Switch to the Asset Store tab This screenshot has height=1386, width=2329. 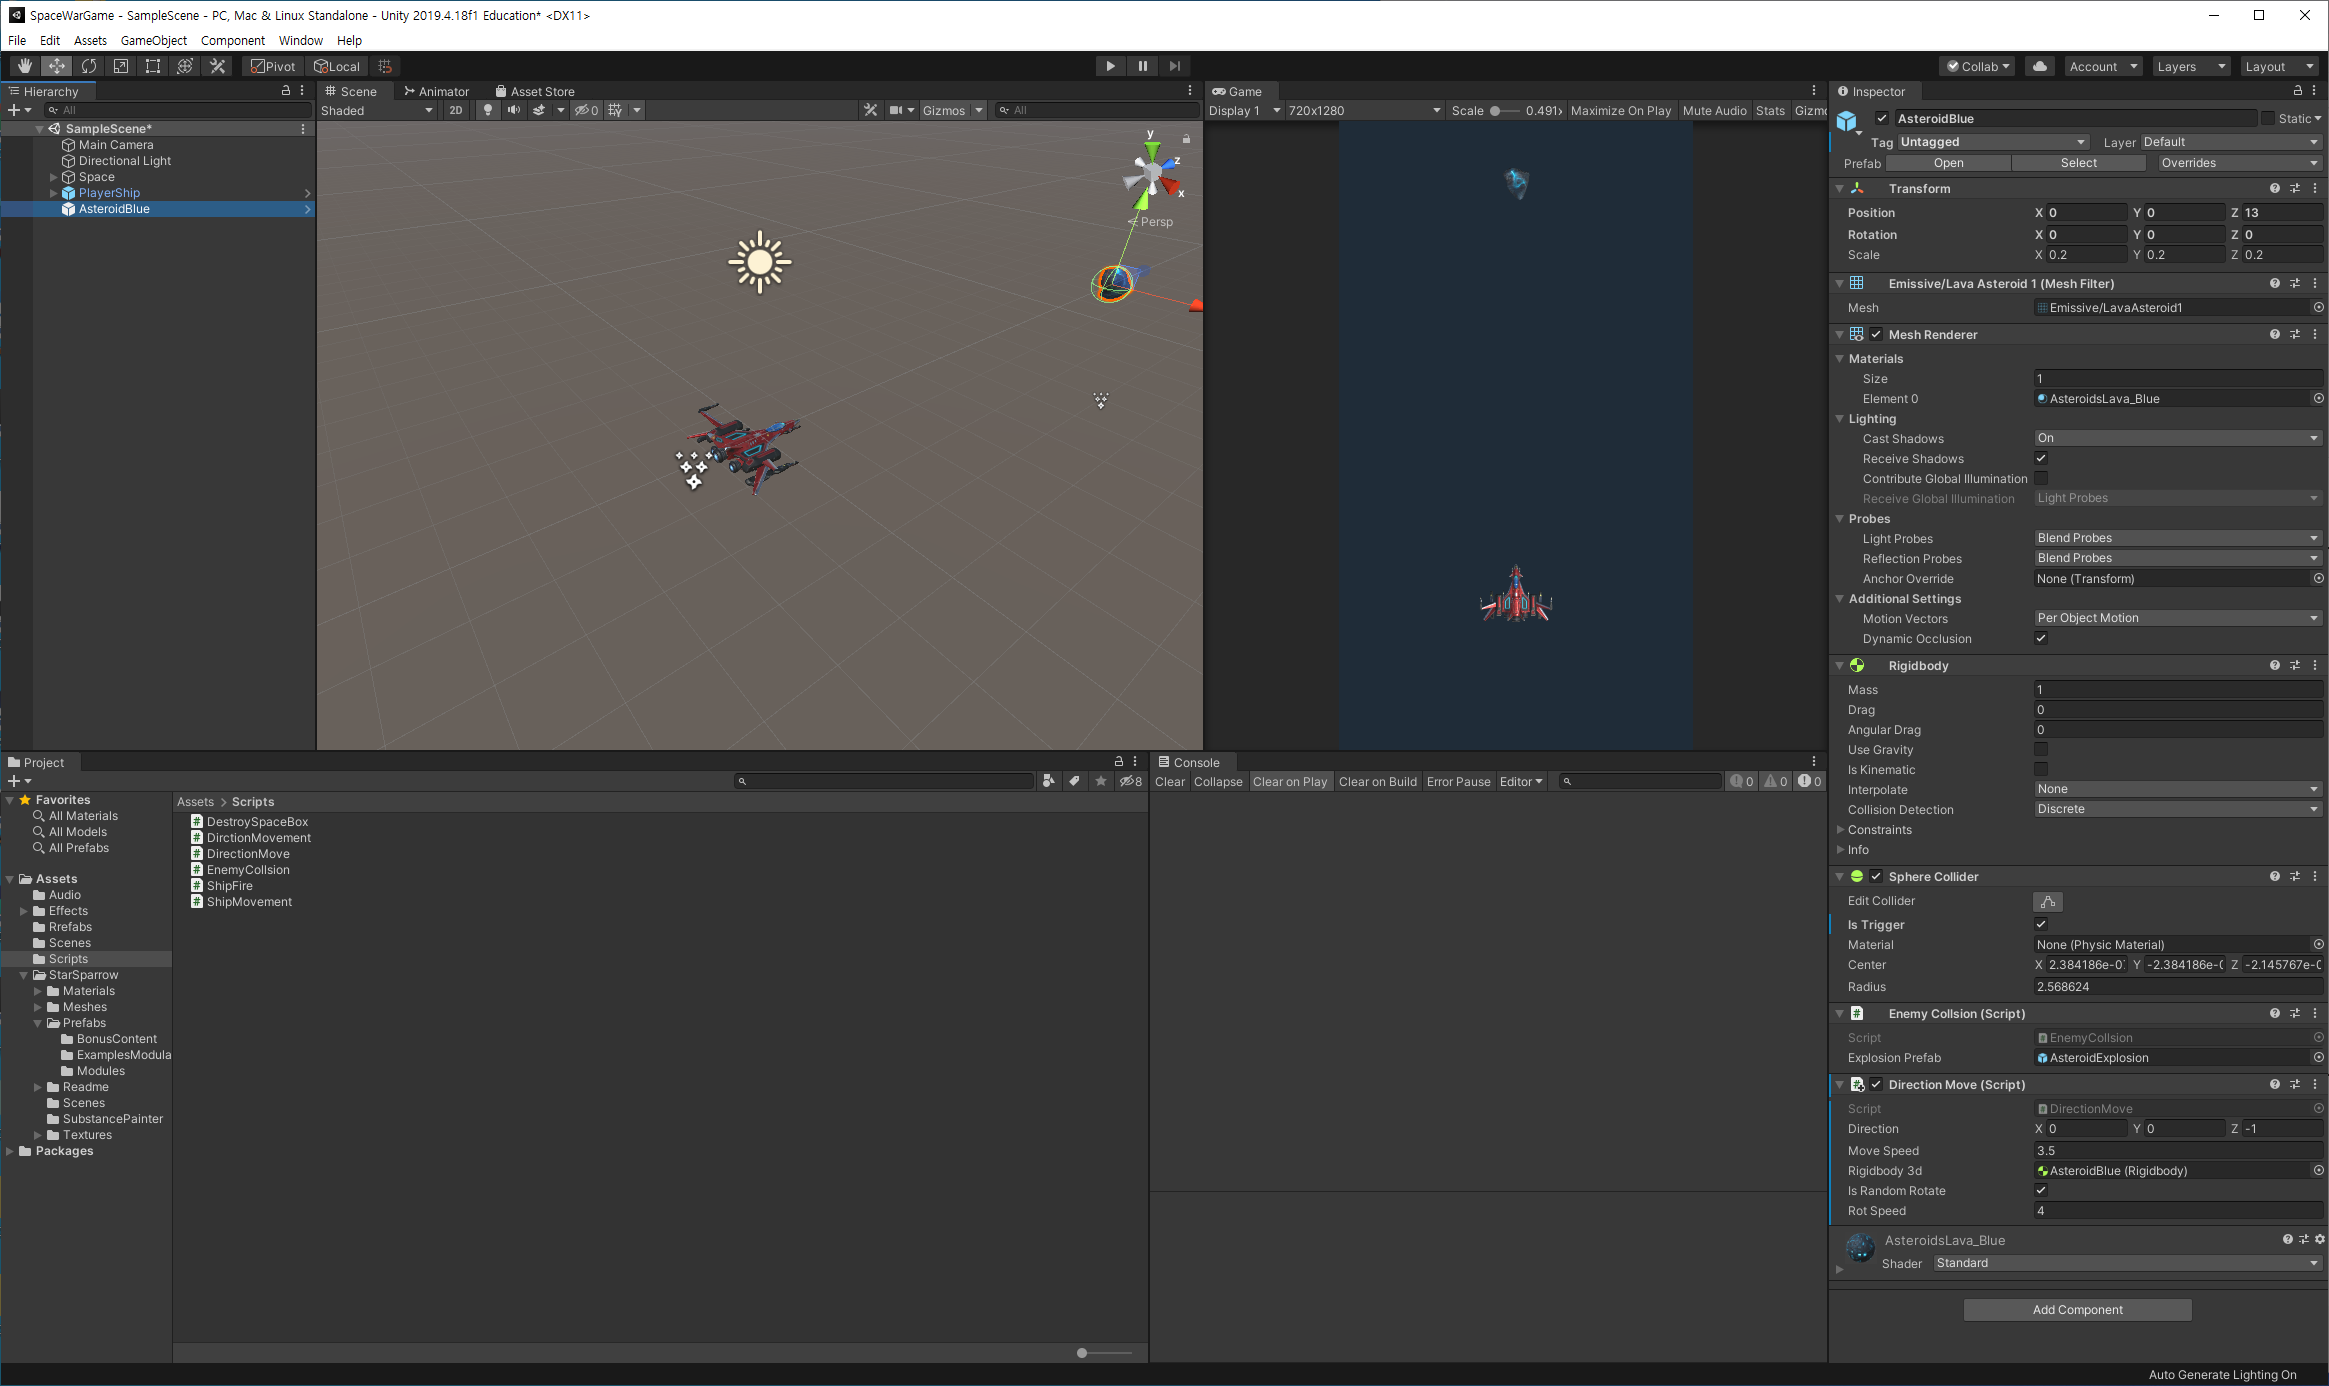tap(535, 91)
